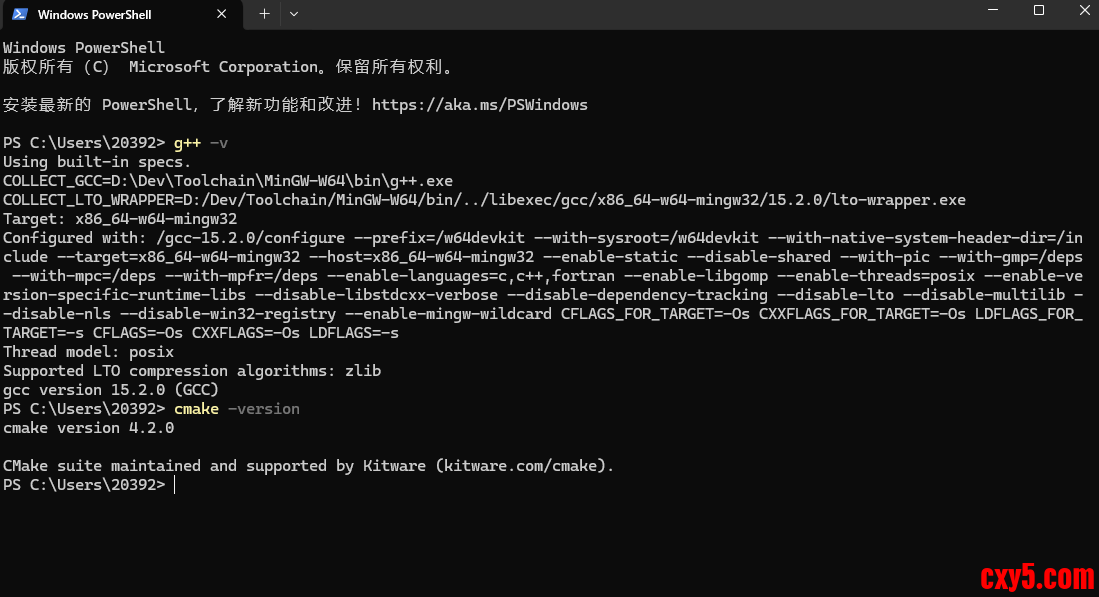This screenshot has height=597, width=1099.
Task: Click the PowerShell icon in the tab
Action: (19, 14)
